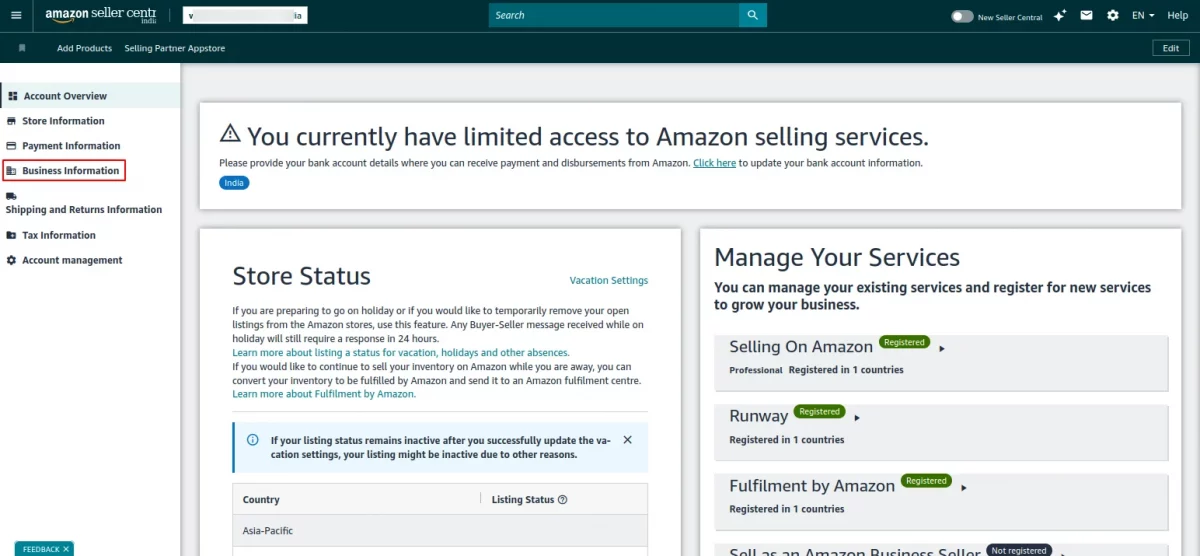This screenshot has width=1200, height=556.
Task: Open the messages envelope icon
Action: [x=1086, y=16]
